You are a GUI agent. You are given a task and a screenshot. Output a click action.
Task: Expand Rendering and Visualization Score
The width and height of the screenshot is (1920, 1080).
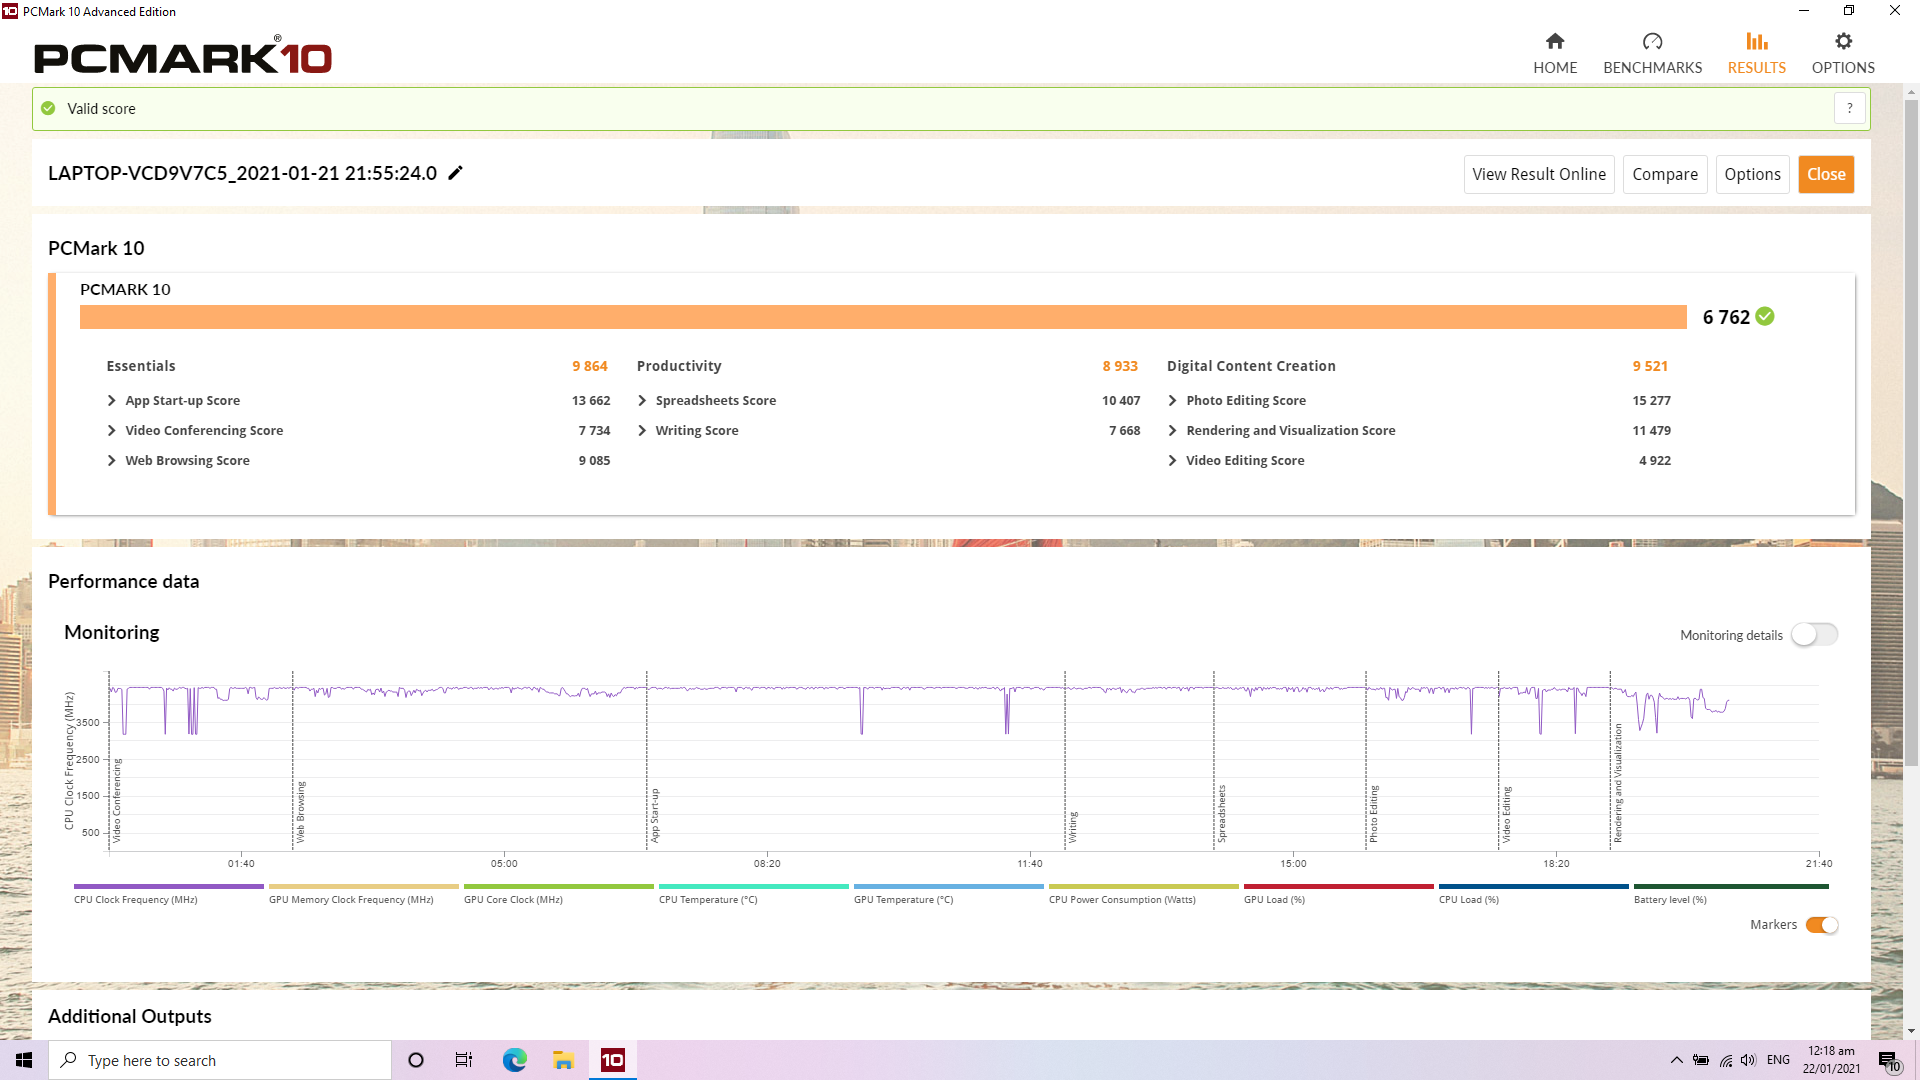coord(1172,430)
